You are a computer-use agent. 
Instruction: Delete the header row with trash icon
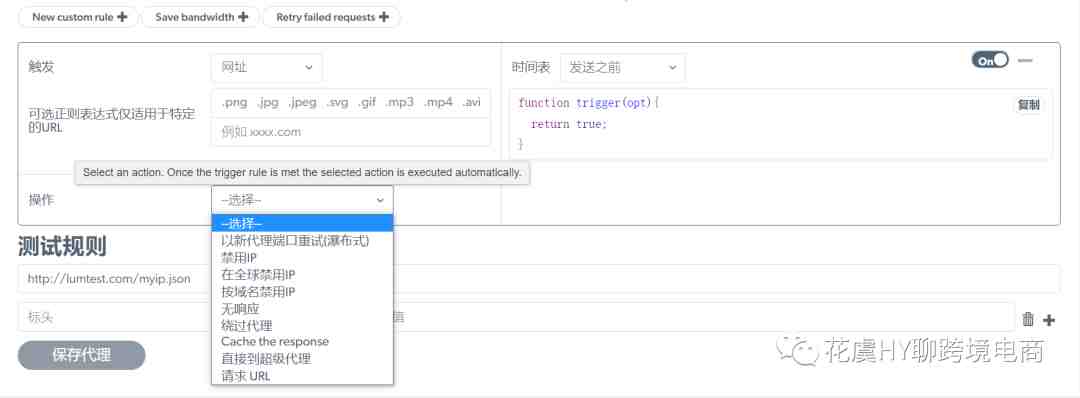tap(1028, 319)
